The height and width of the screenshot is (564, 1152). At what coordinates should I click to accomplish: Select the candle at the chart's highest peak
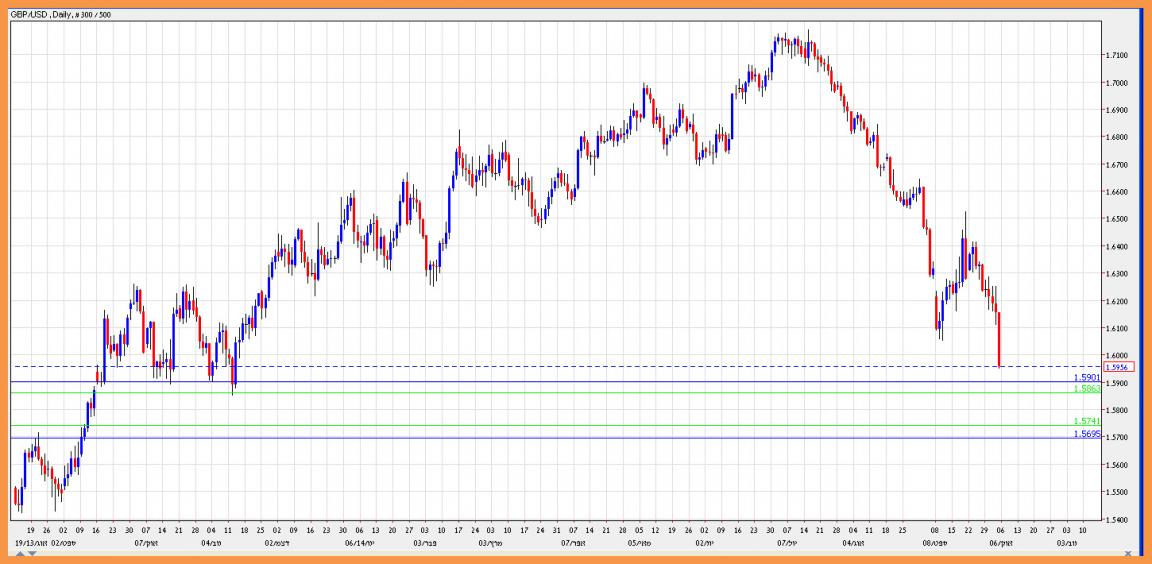pyautogui.click(x=777, y=40)
